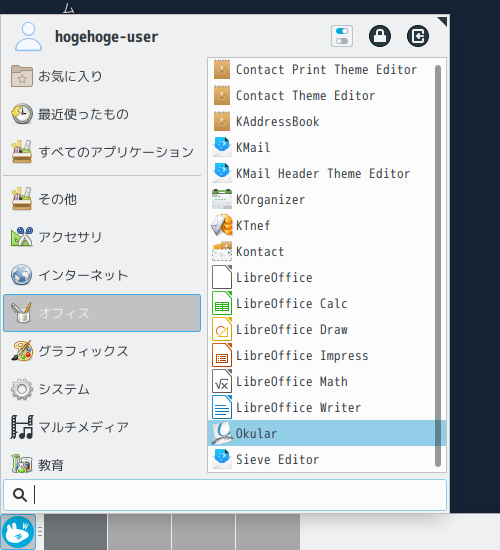Screen dimensions: 500x550
Task: Click the application list scrollbar
Action: 438,266
